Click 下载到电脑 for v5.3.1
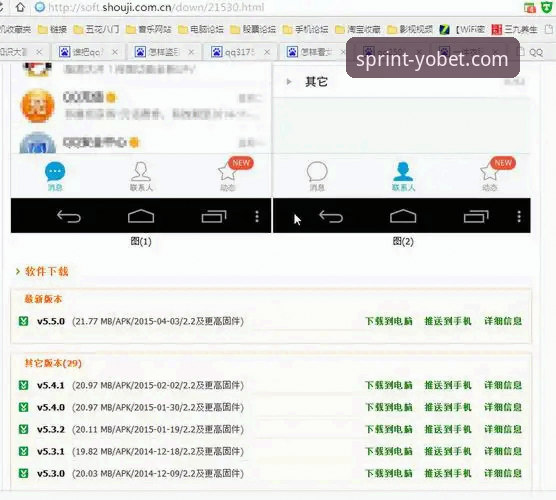The image size is (556, 500). pyautogui.click(x=389, y=451)
